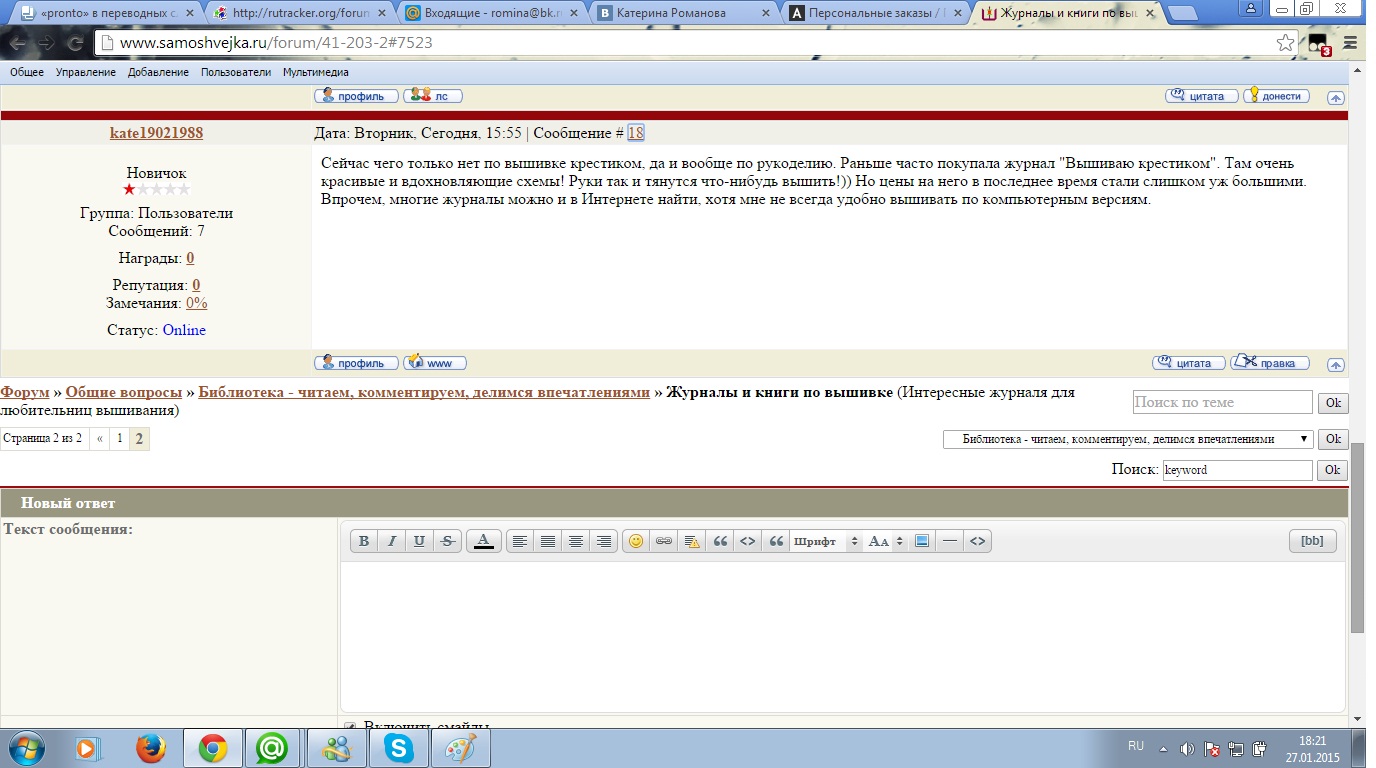This screenshot has height=768, width=1376.
Task: Toggle underline formatting in the editor
Action: tap(420, 541)
